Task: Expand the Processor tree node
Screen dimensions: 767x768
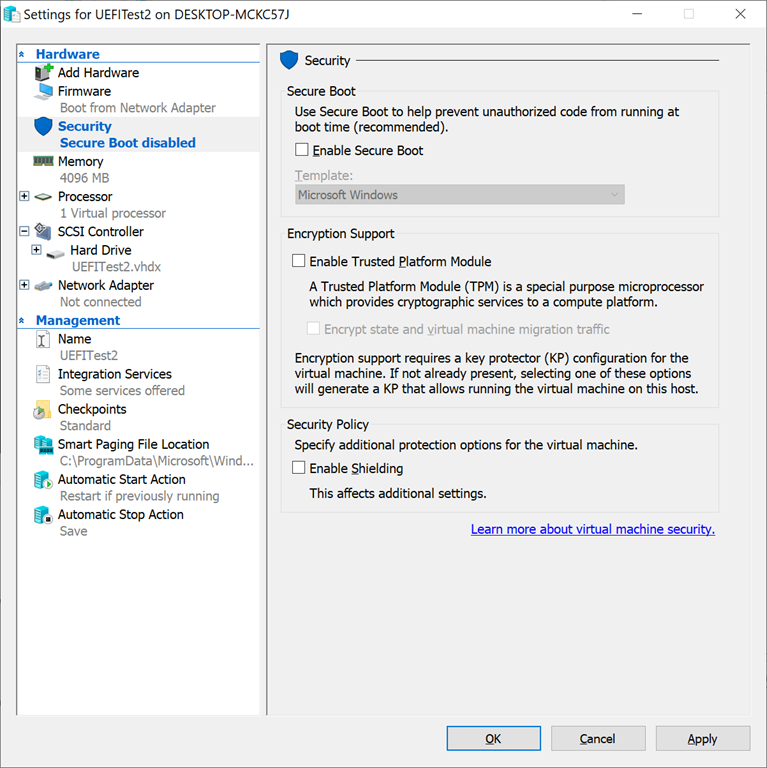Action: click(x=24, y=197)
